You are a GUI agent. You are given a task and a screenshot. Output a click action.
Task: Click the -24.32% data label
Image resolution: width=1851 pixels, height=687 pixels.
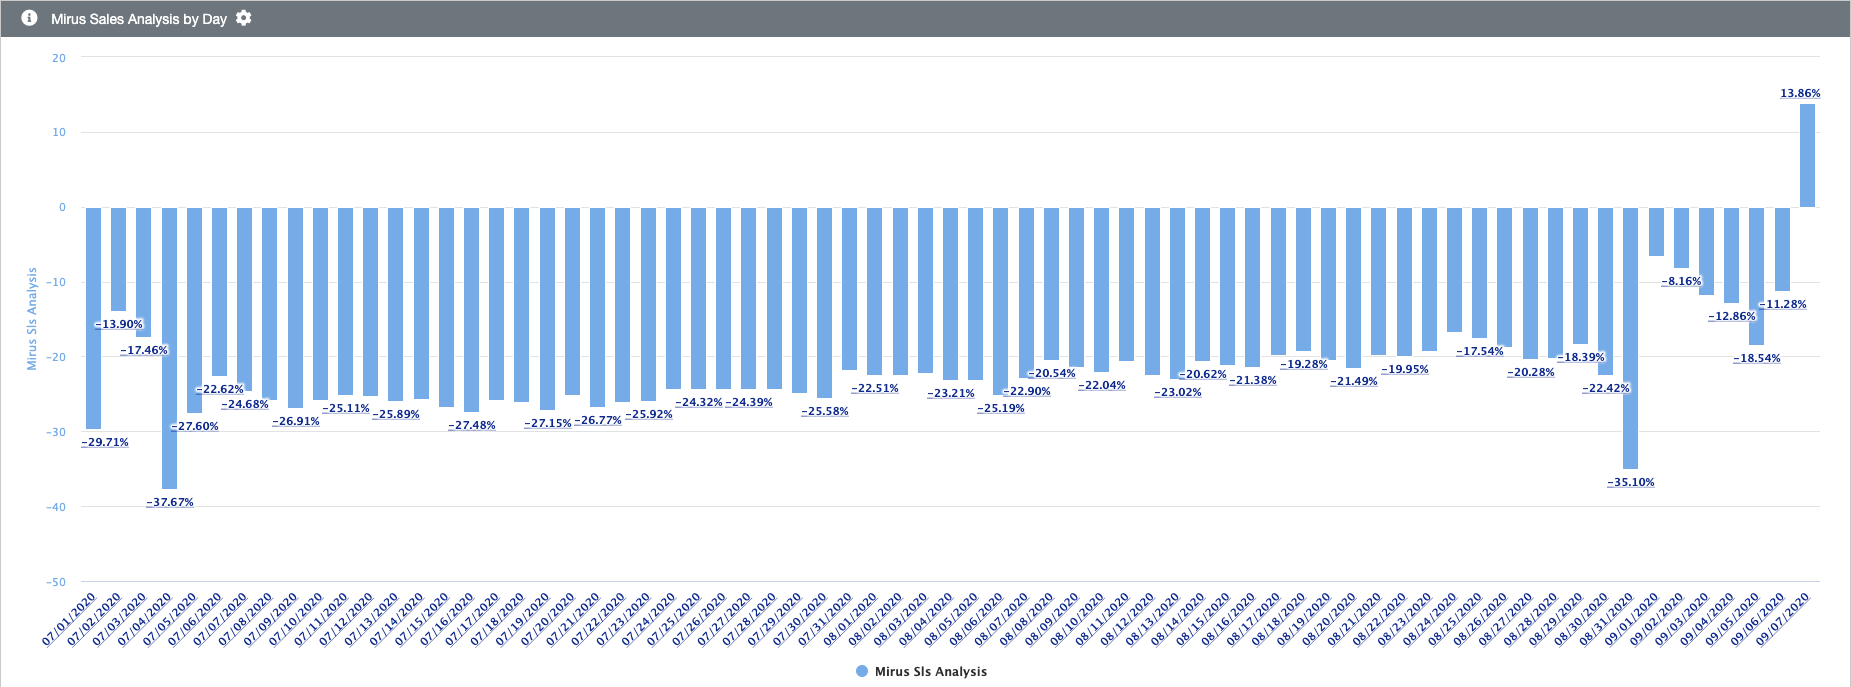point(699,402)
